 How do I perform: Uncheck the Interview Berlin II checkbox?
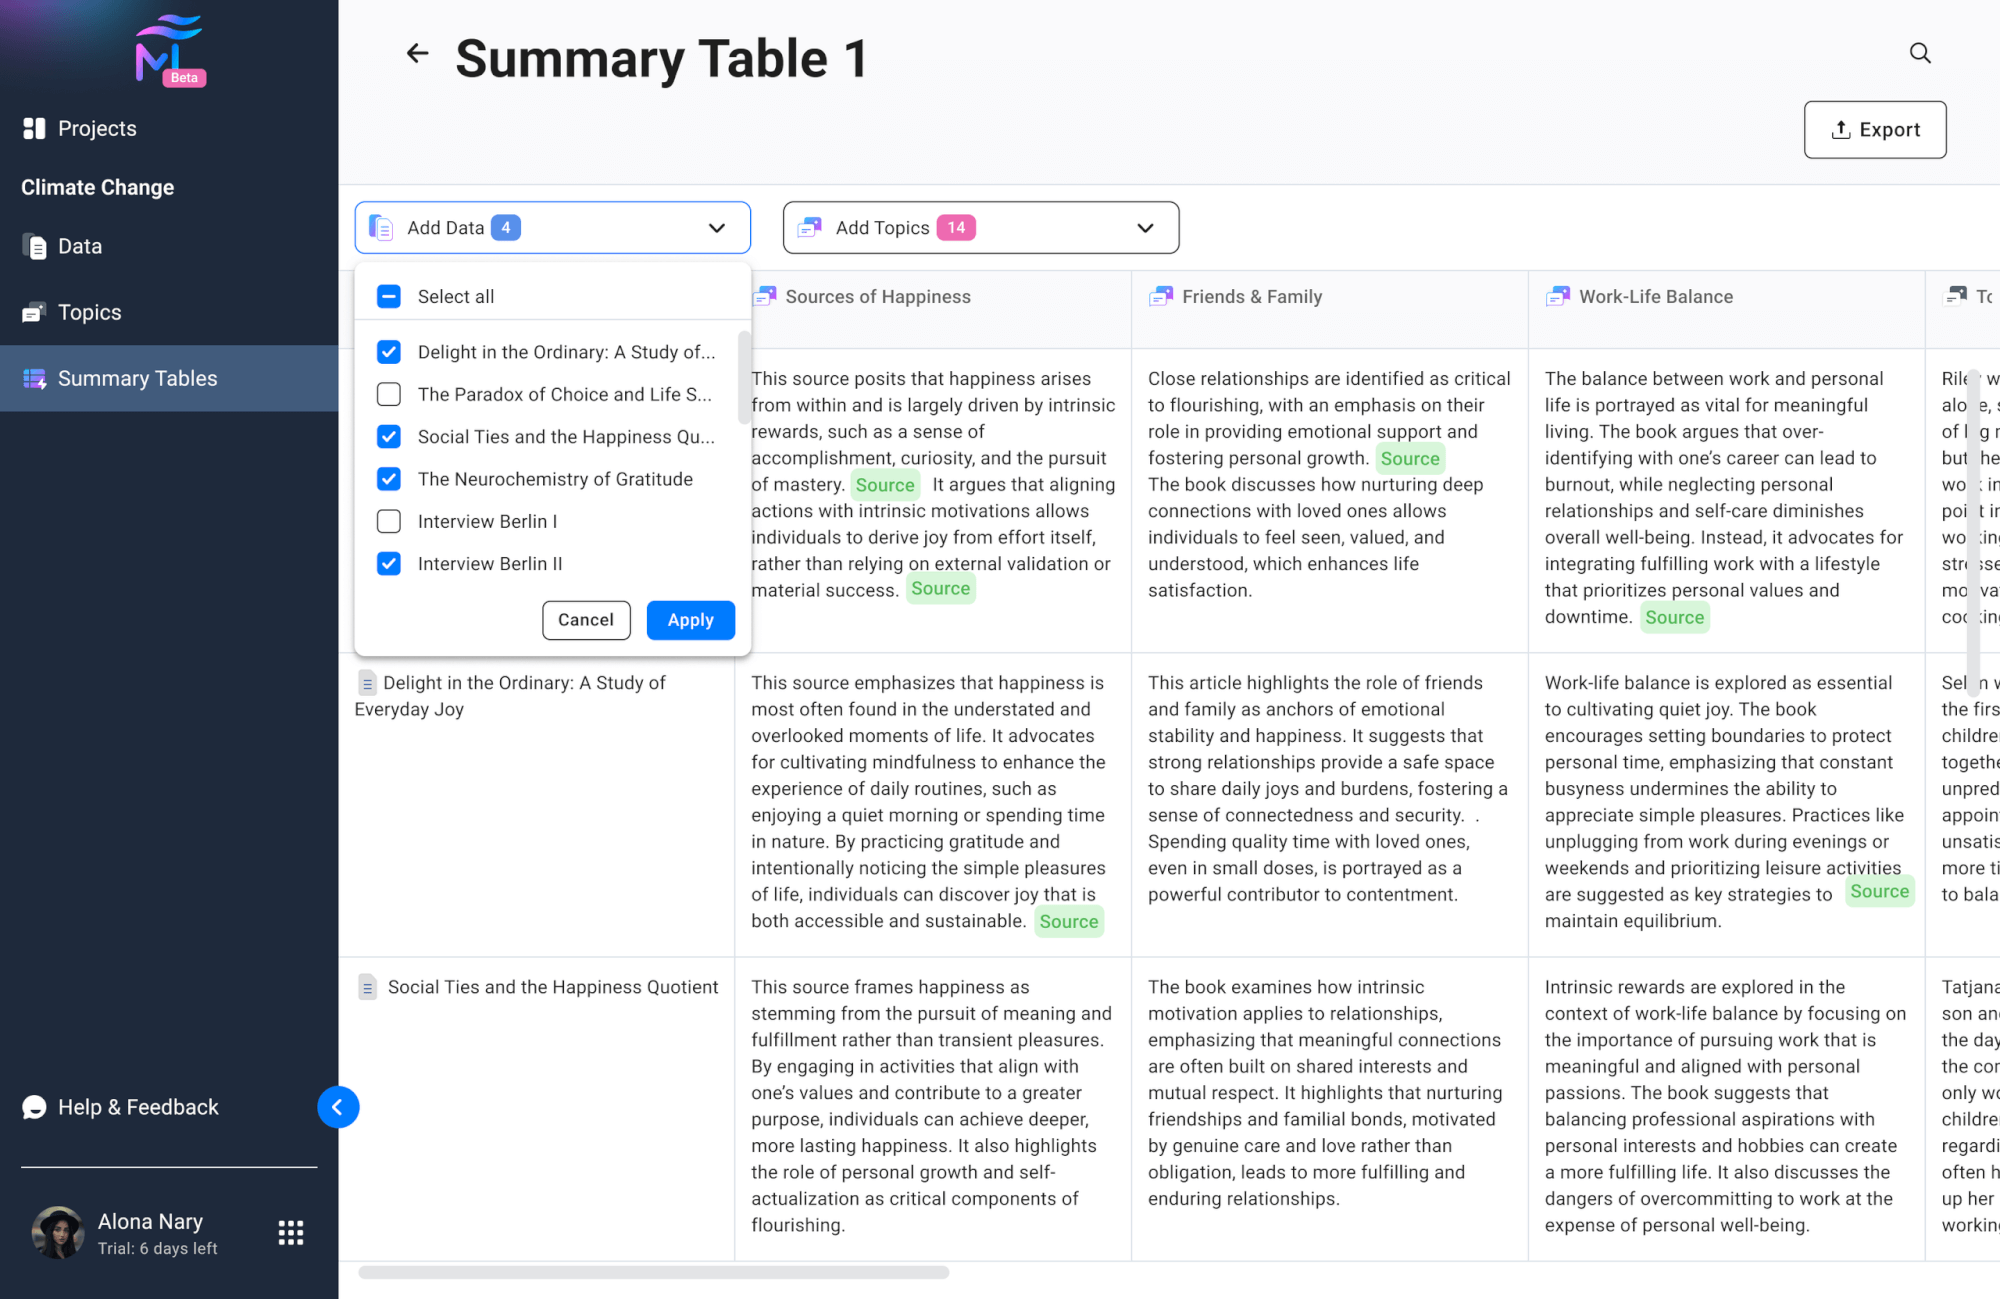[x=389, y=564]
